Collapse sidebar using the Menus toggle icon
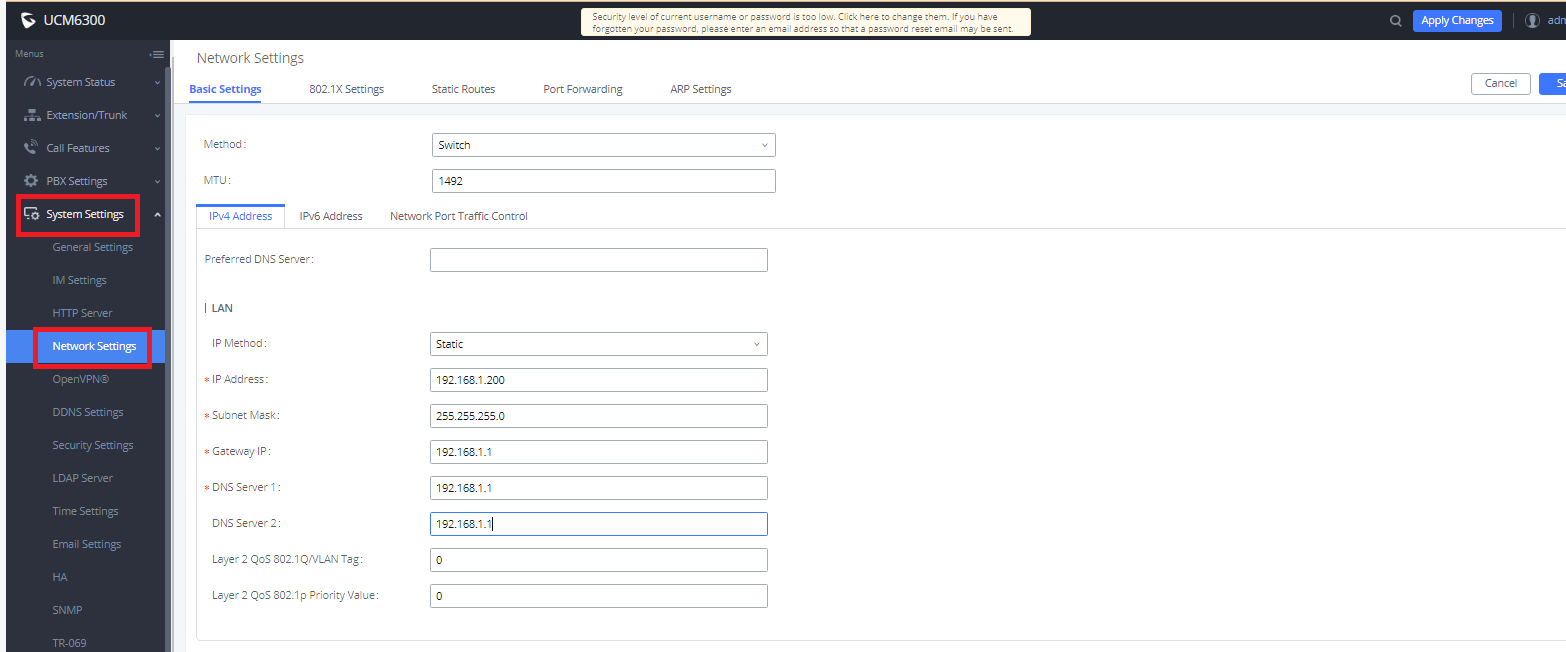Screen dimensions: 1566x652 [x=156, y=54]
